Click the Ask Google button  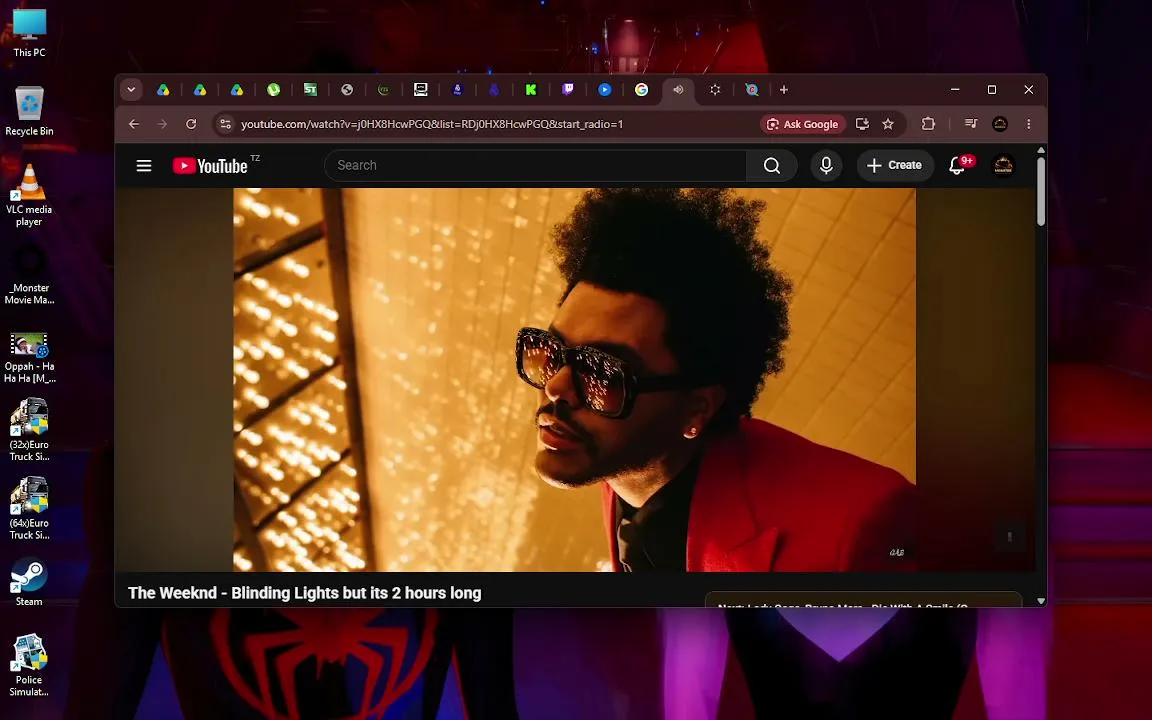pyautogui.click(x=802, y=124)
